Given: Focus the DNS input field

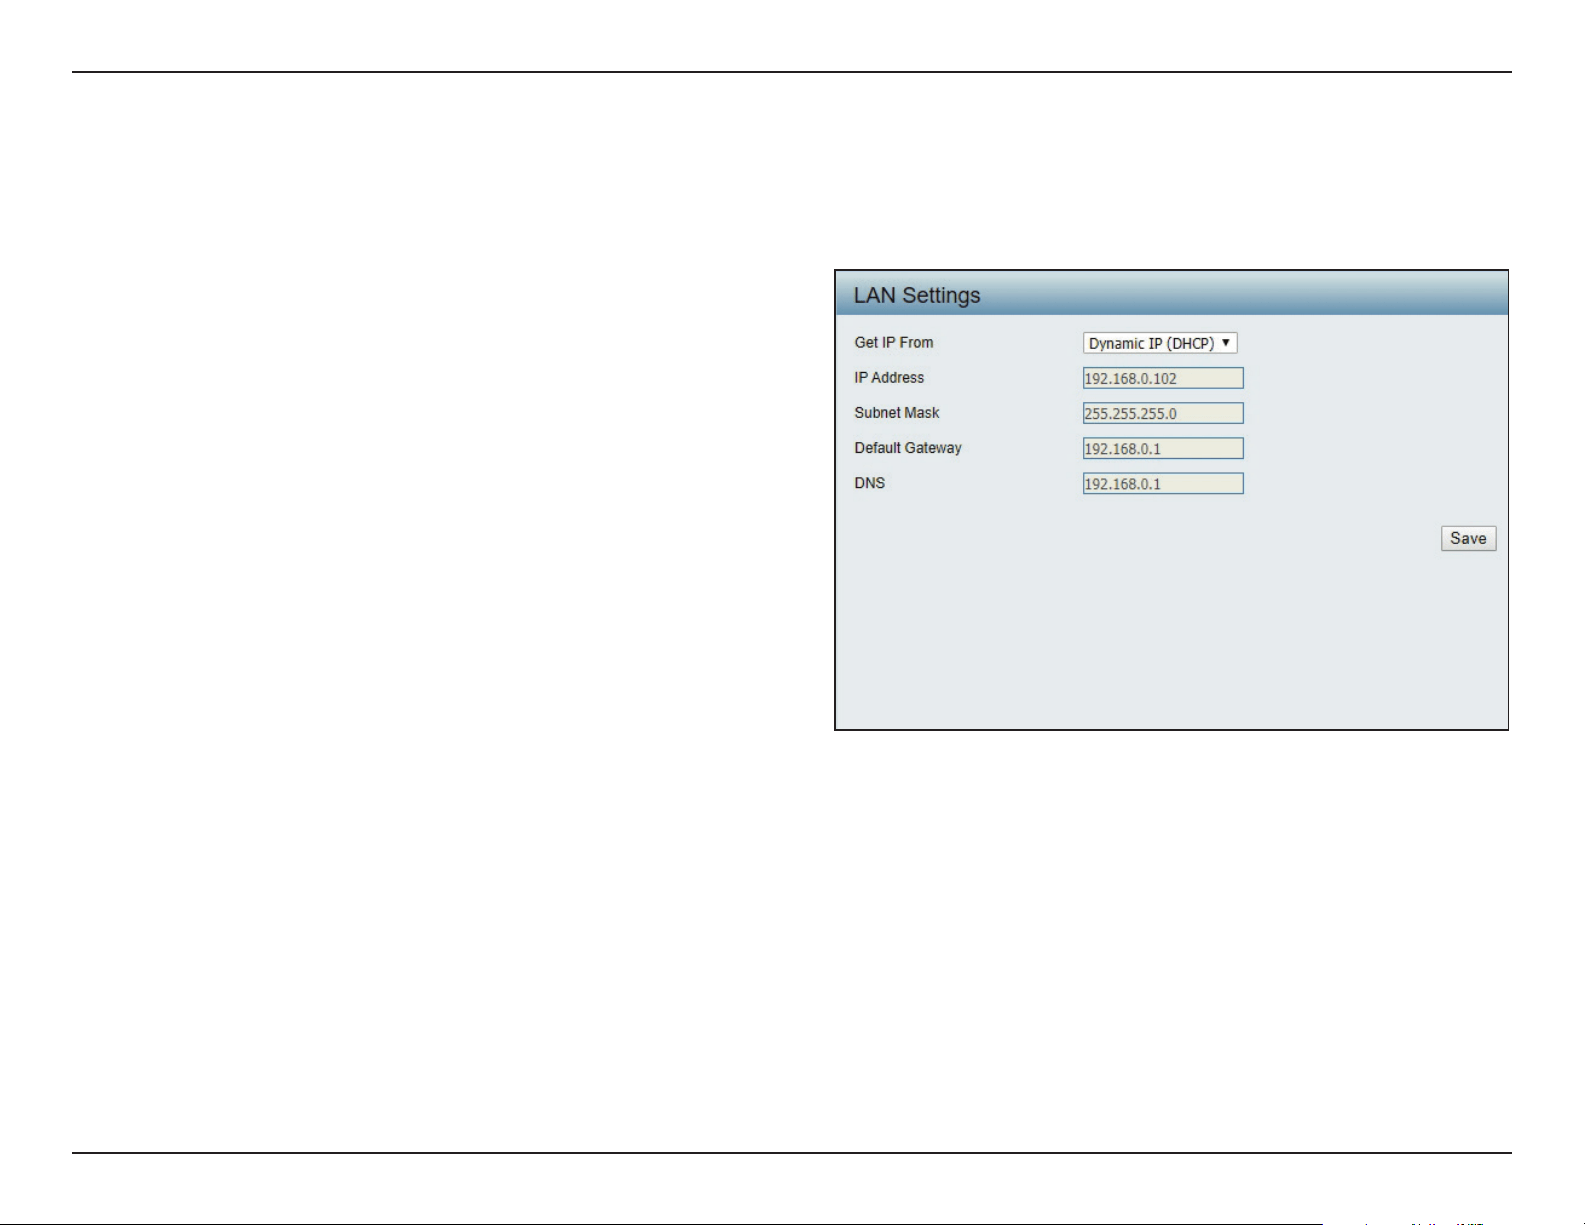Looking at the screenshot, I should click(x=1163, y=483).
